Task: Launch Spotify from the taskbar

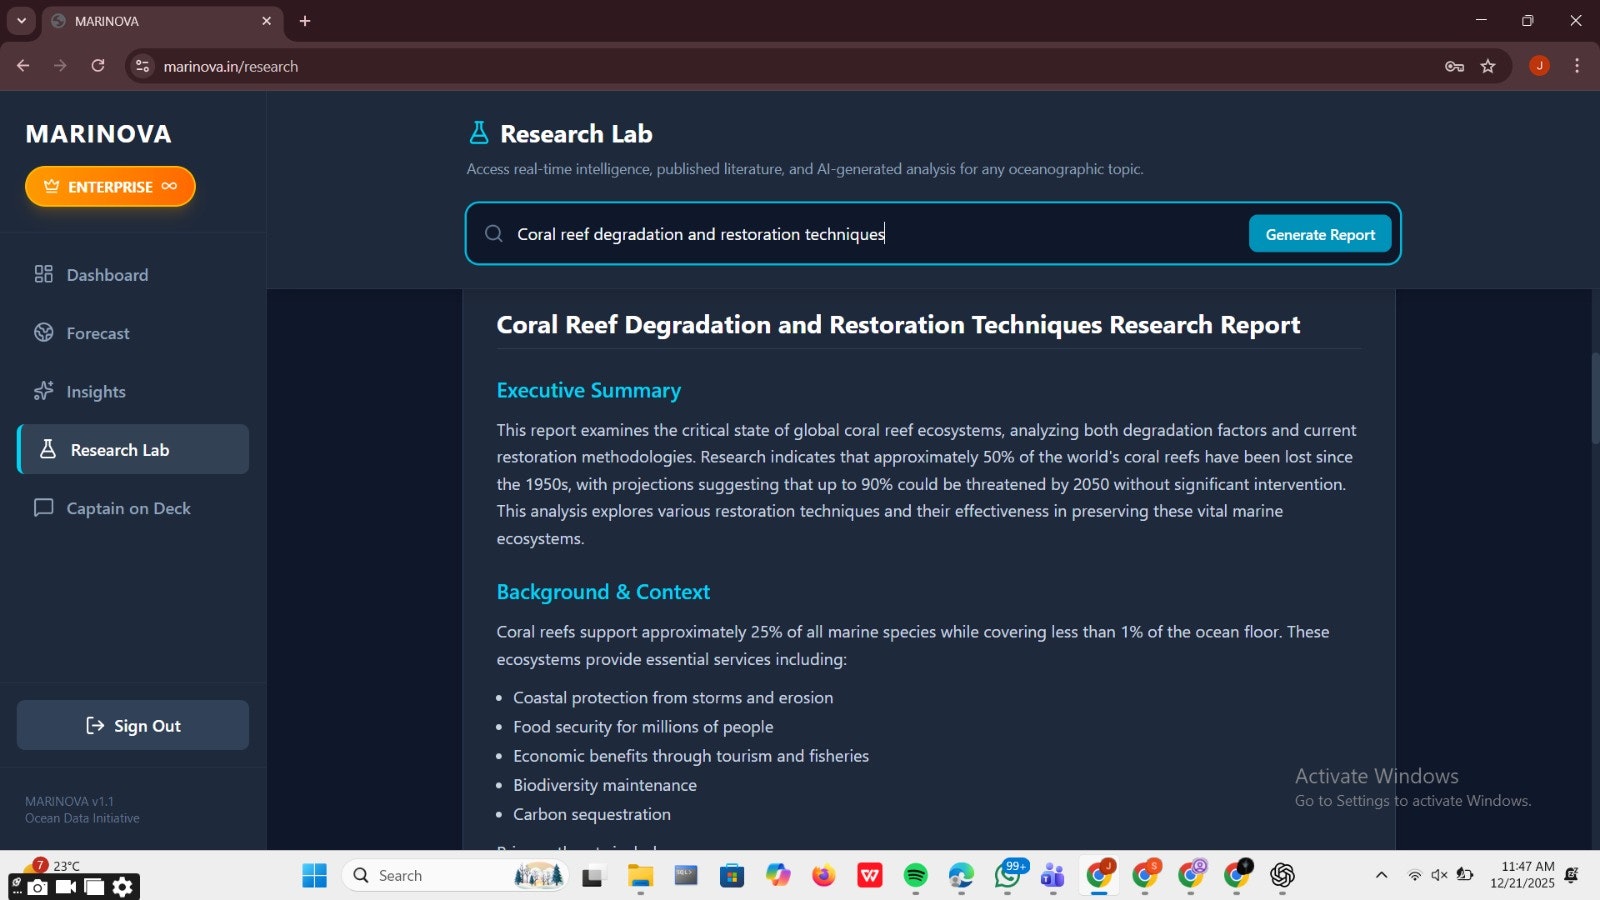Action: (915, 875)
